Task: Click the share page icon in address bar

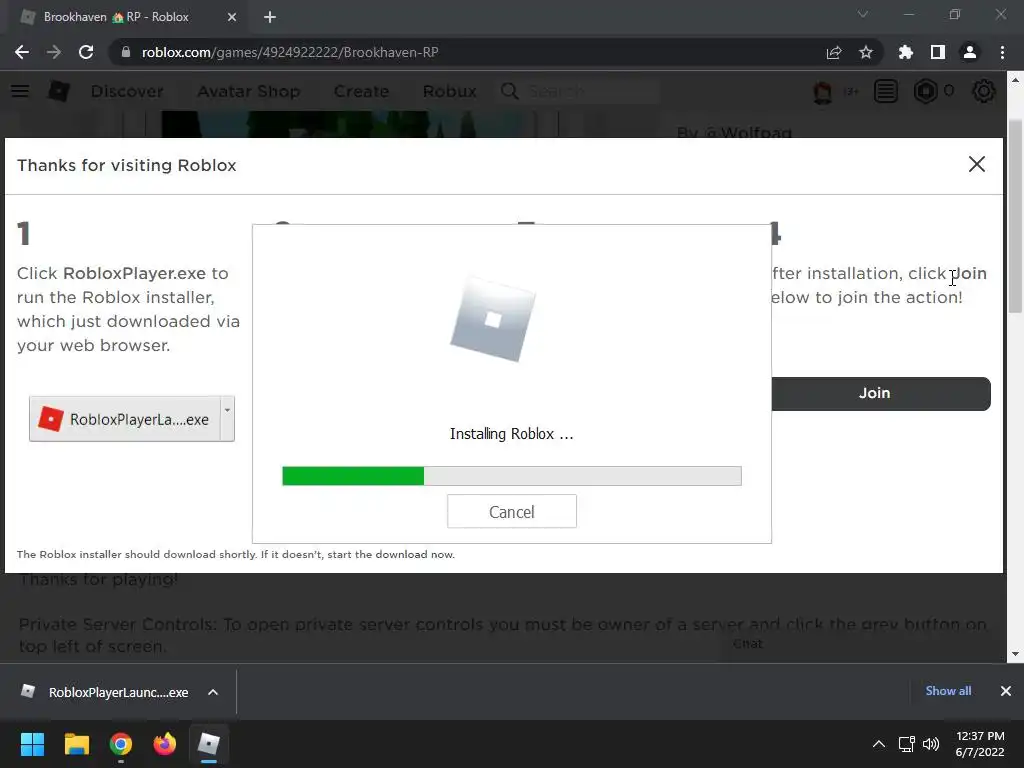Action: tap(834, 52)
